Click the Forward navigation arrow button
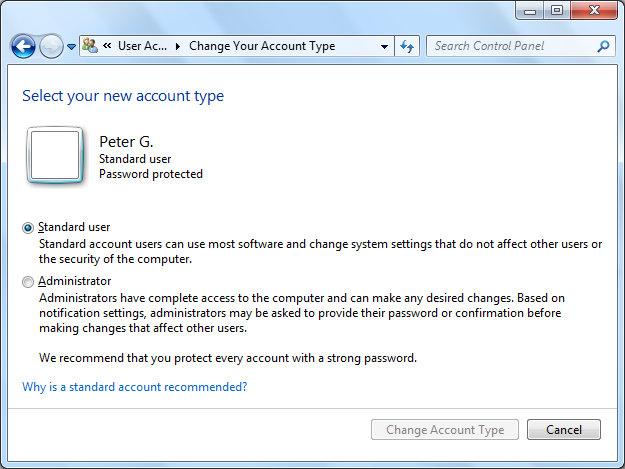 click(50, 47)
